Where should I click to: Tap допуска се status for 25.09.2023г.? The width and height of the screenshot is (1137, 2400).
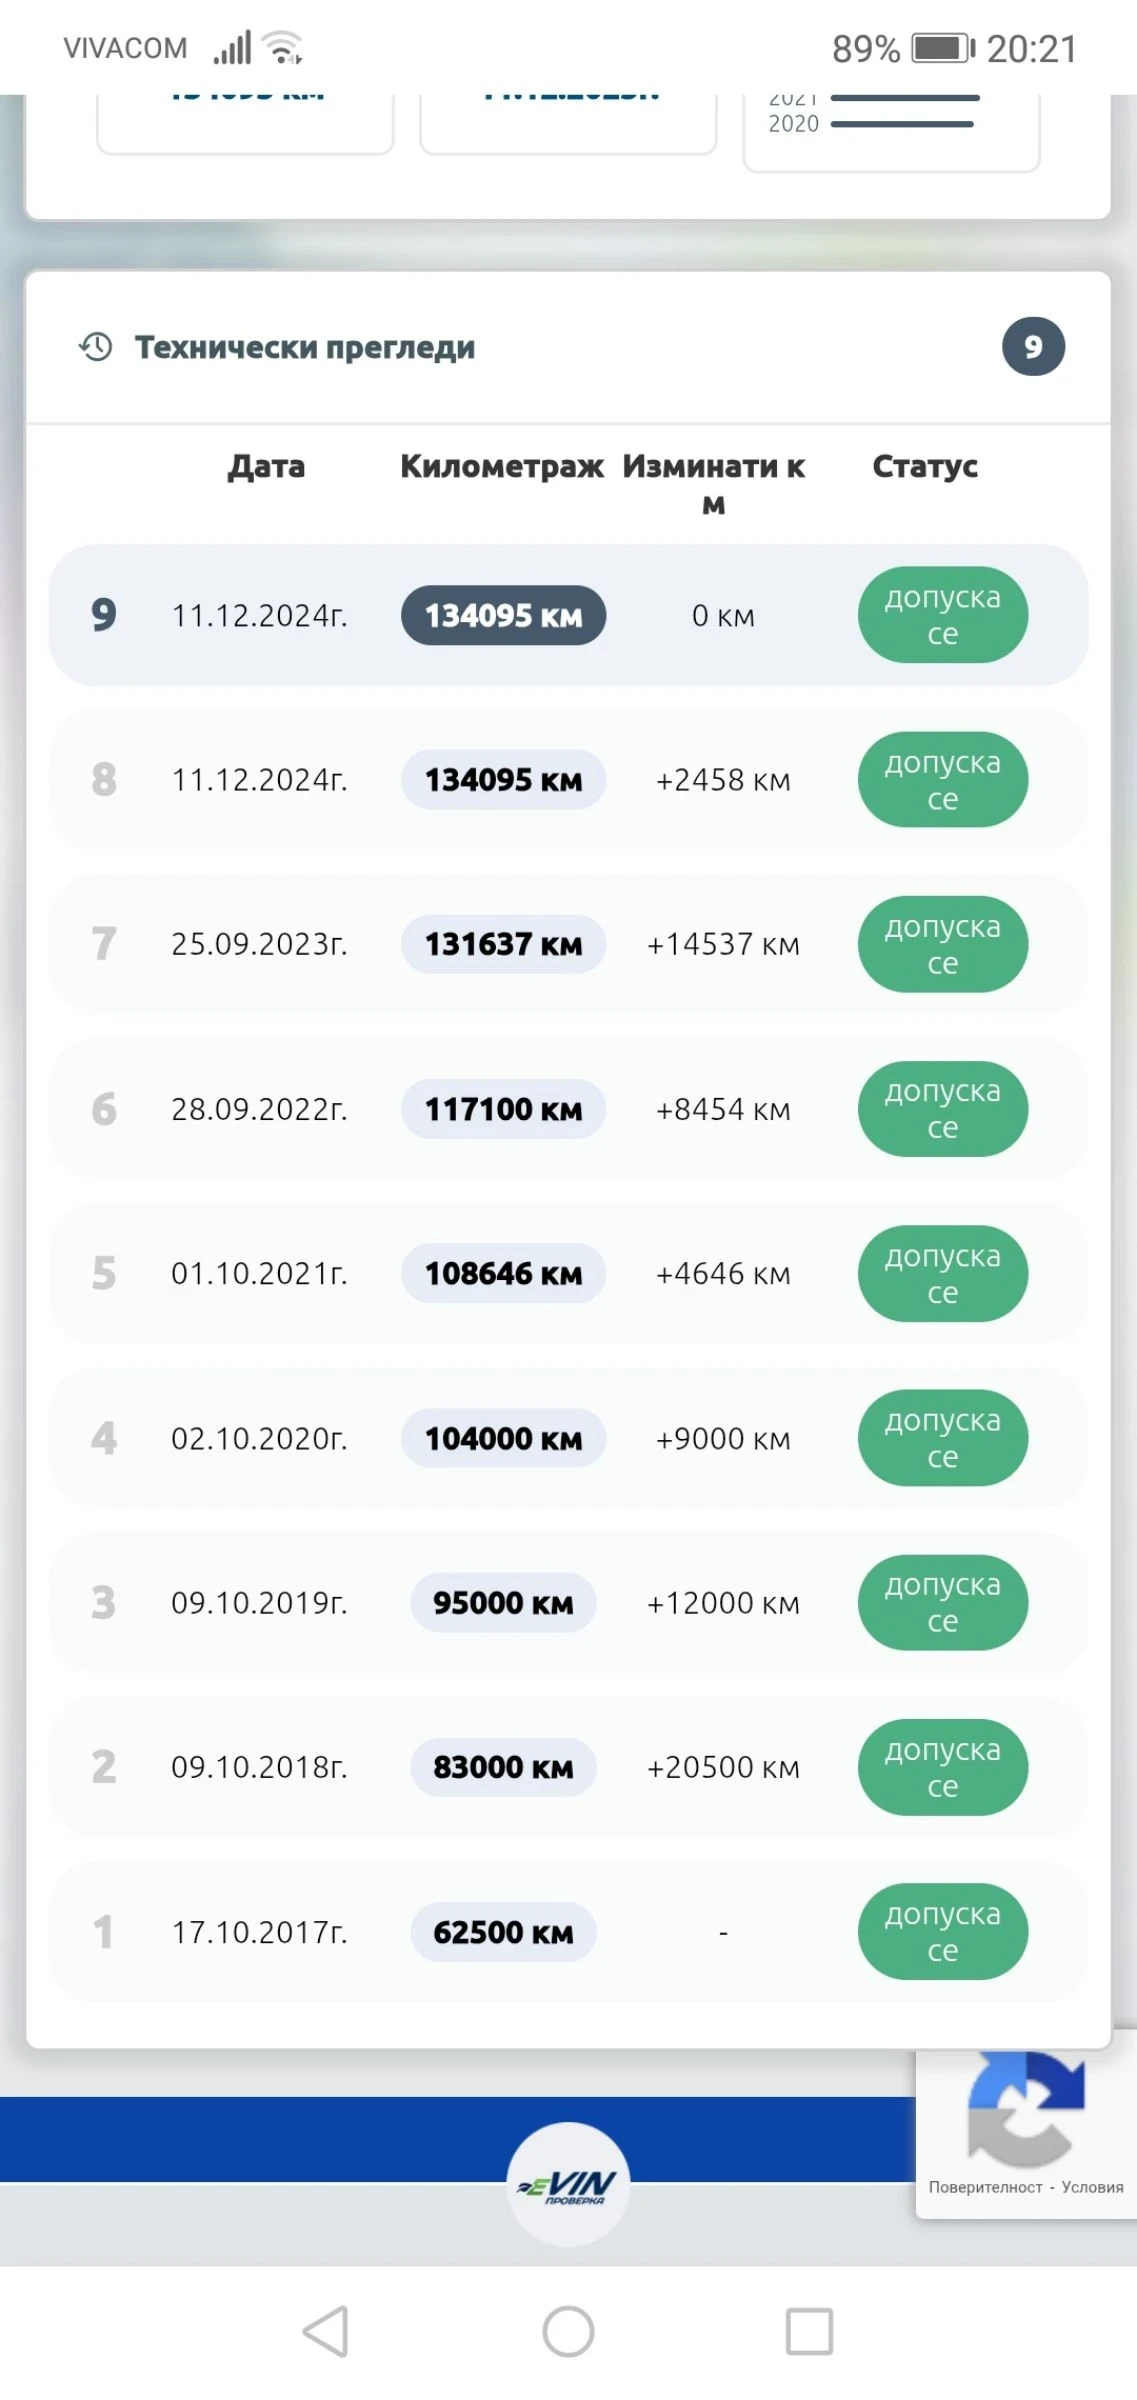[942, 944]
